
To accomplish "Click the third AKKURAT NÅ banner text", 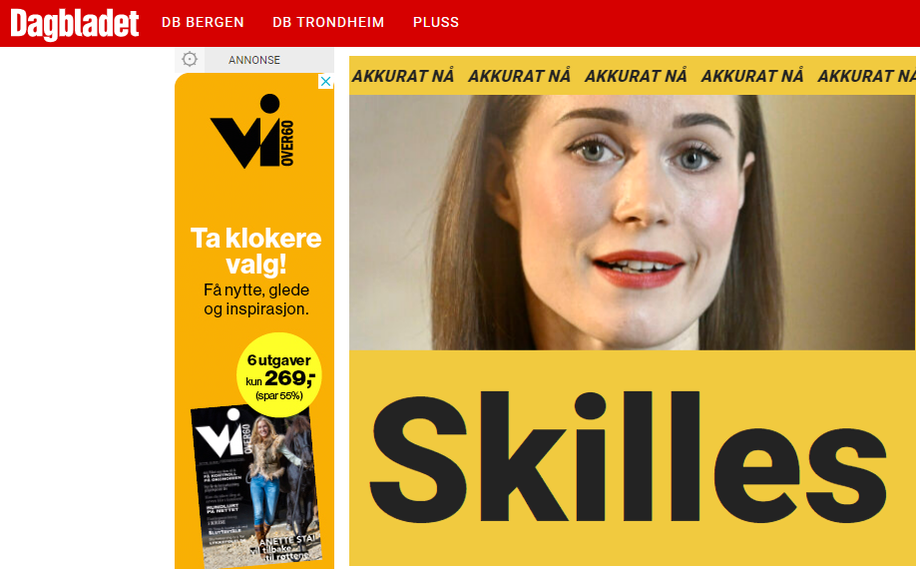I will tap(635, 76).
